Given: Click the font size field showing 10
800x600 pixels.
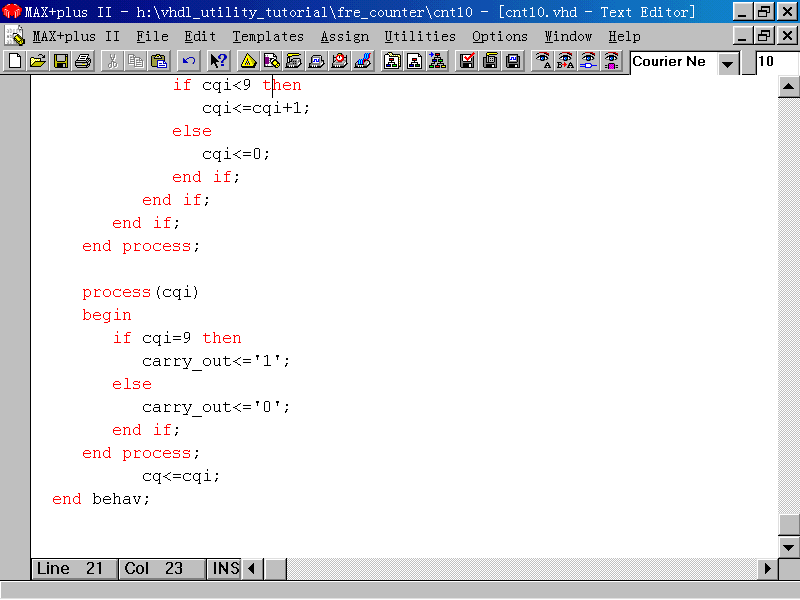Looking at the screenshot, I should click(777, 62).
